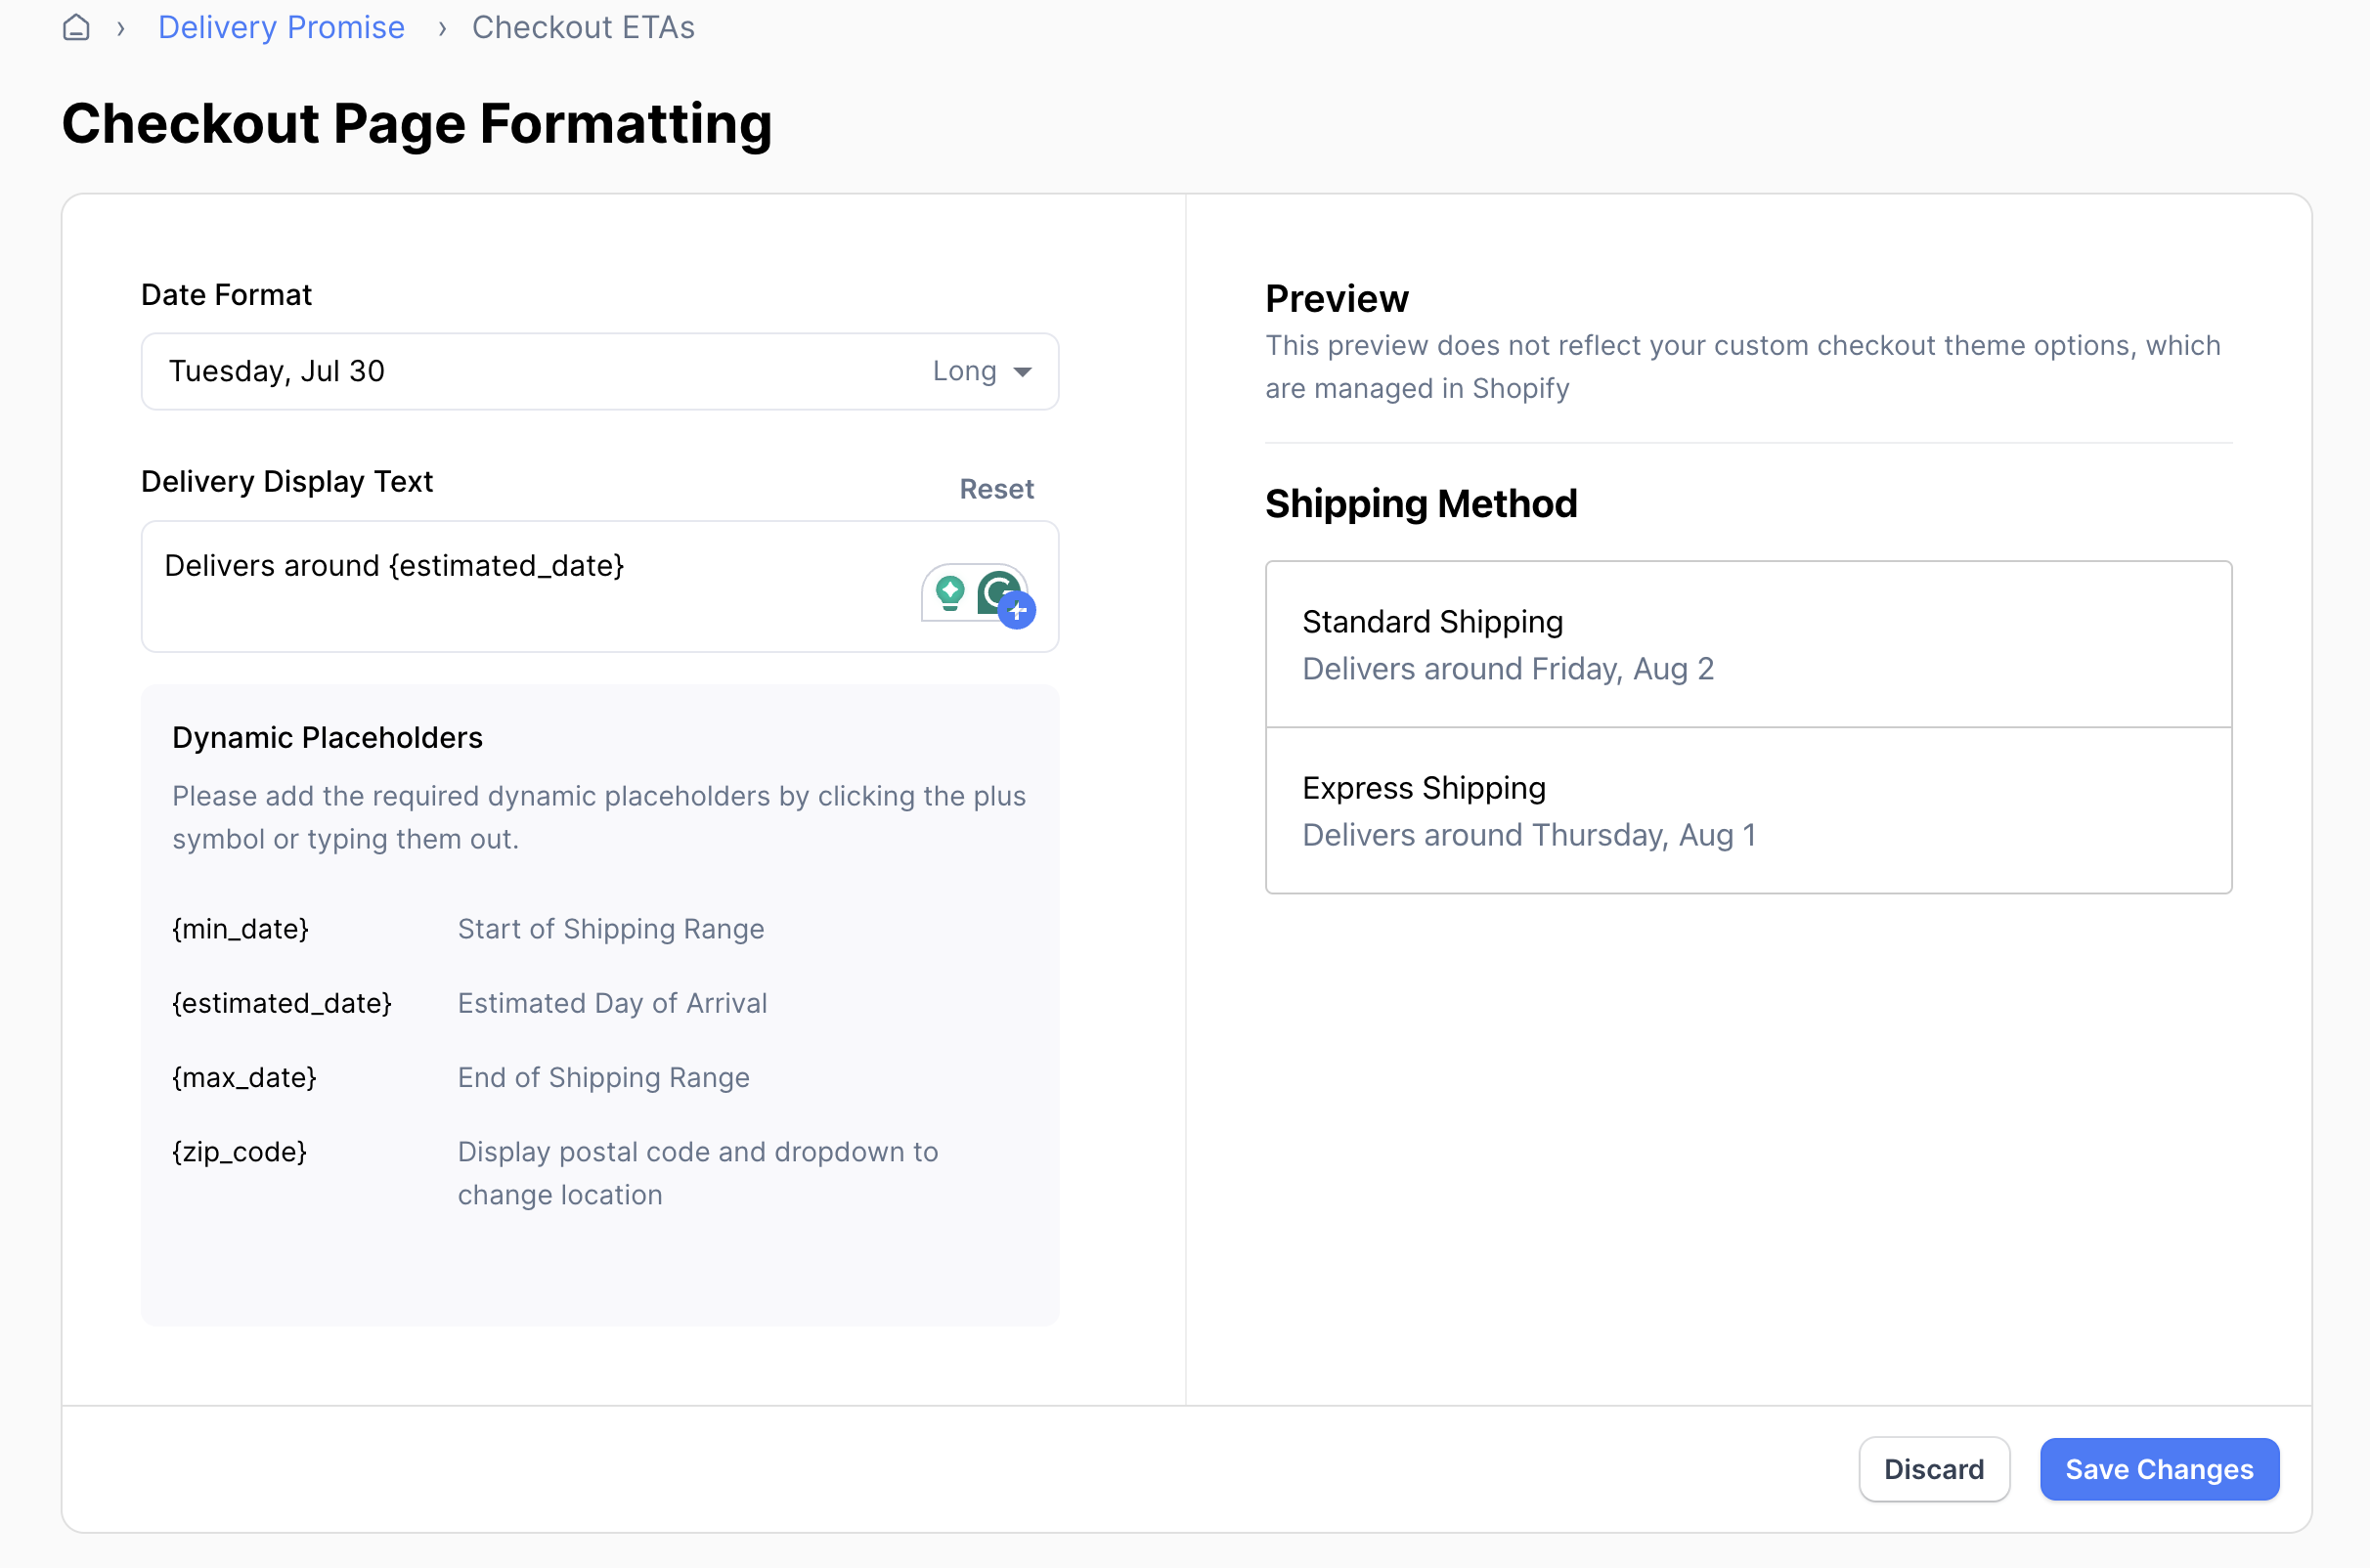Click the green lightbulb suggestion icon

[x=949, y=593]
